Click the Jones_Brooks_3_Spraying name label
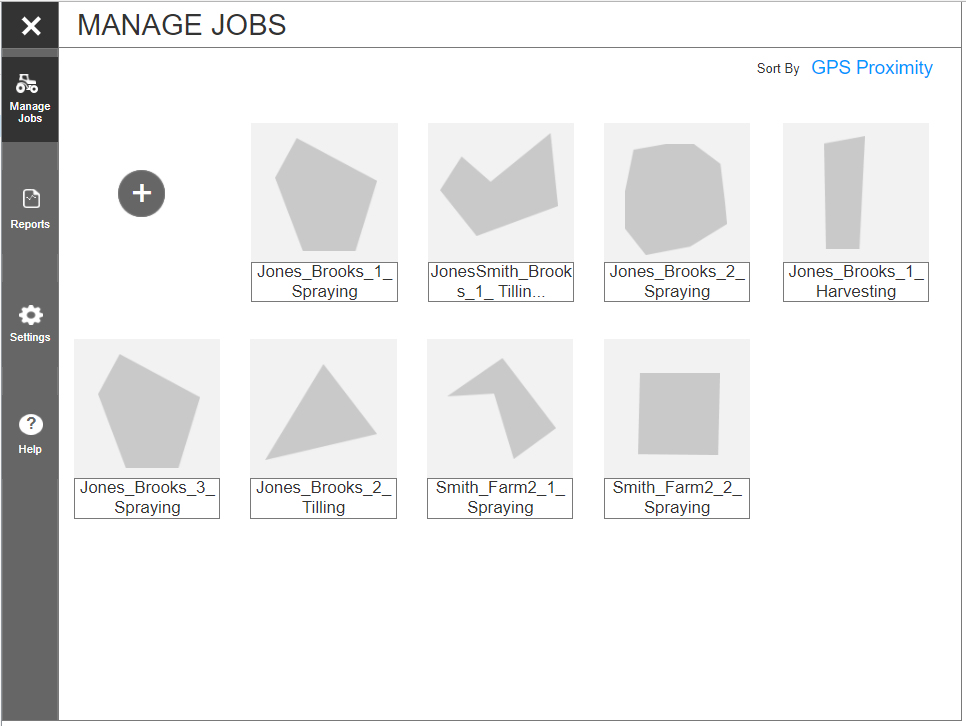 point(147,498)
